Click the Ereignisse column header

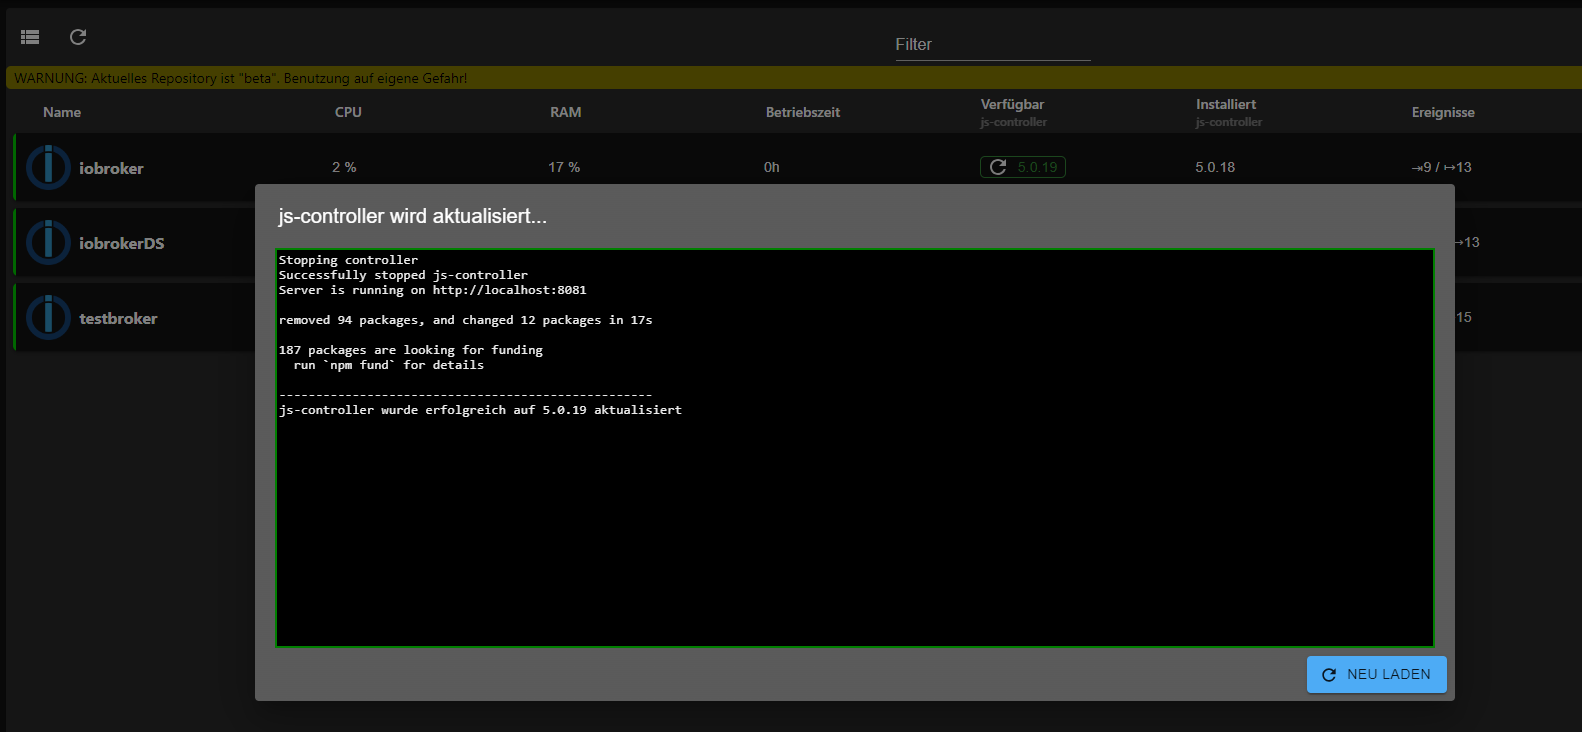click(x=1443, y=112)
